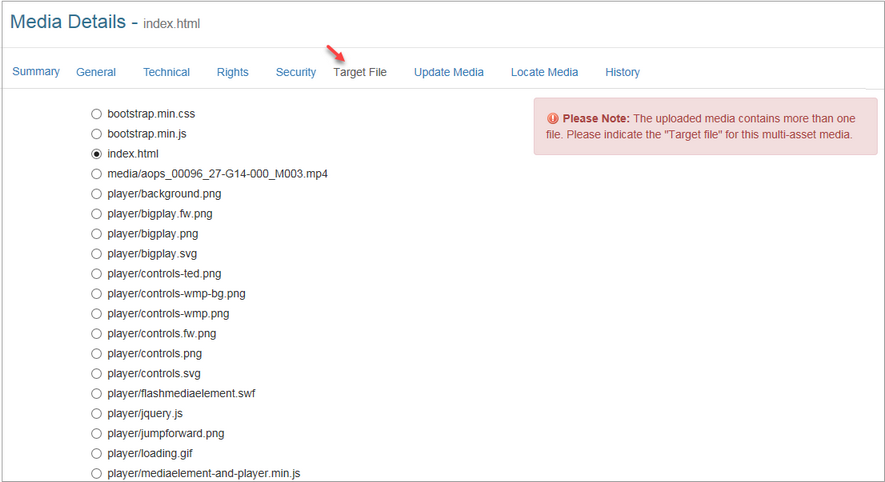Open the Security tab
Viewport: 885px width, 482px height.
[x=296, y=72]
